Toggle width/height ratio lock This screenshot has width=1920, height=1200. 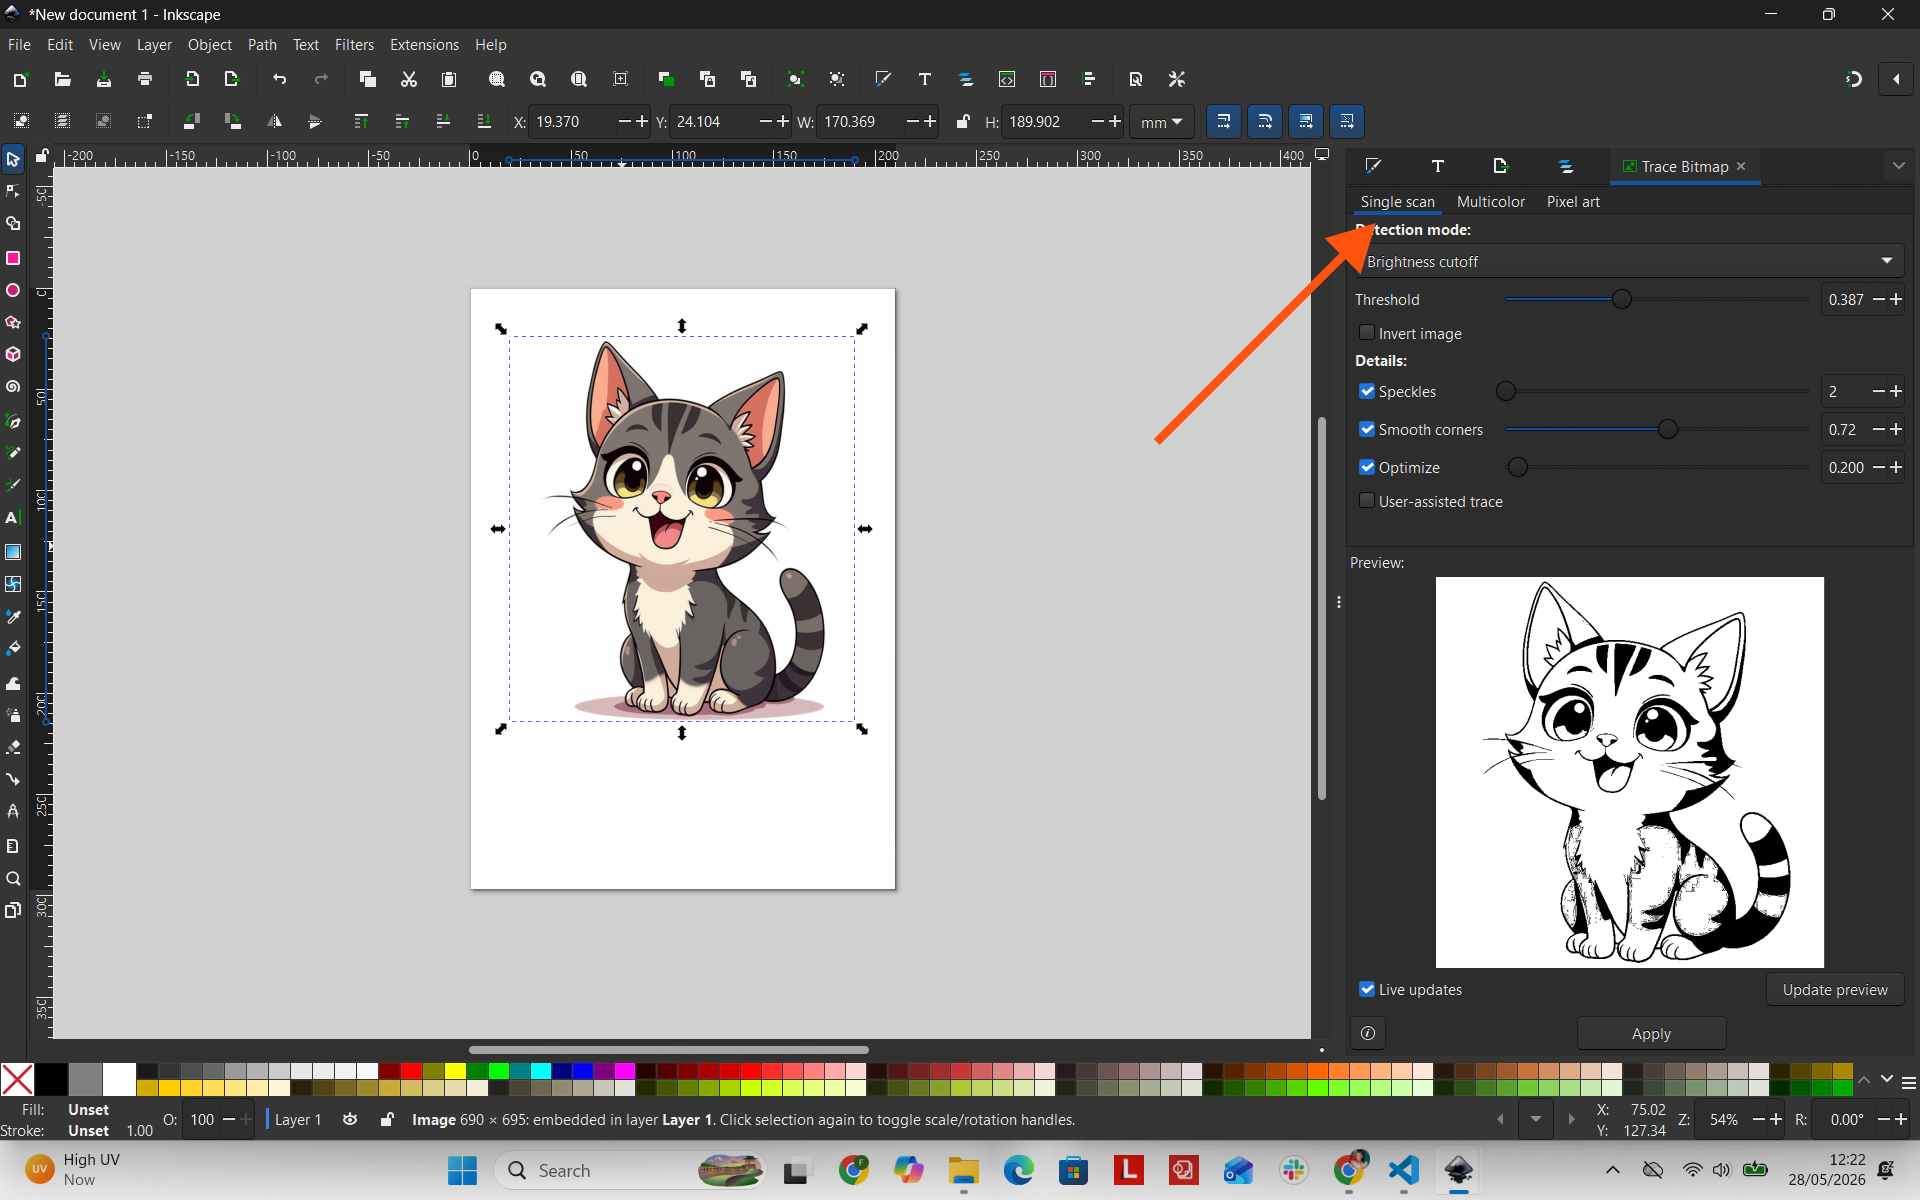click(962, 122)
